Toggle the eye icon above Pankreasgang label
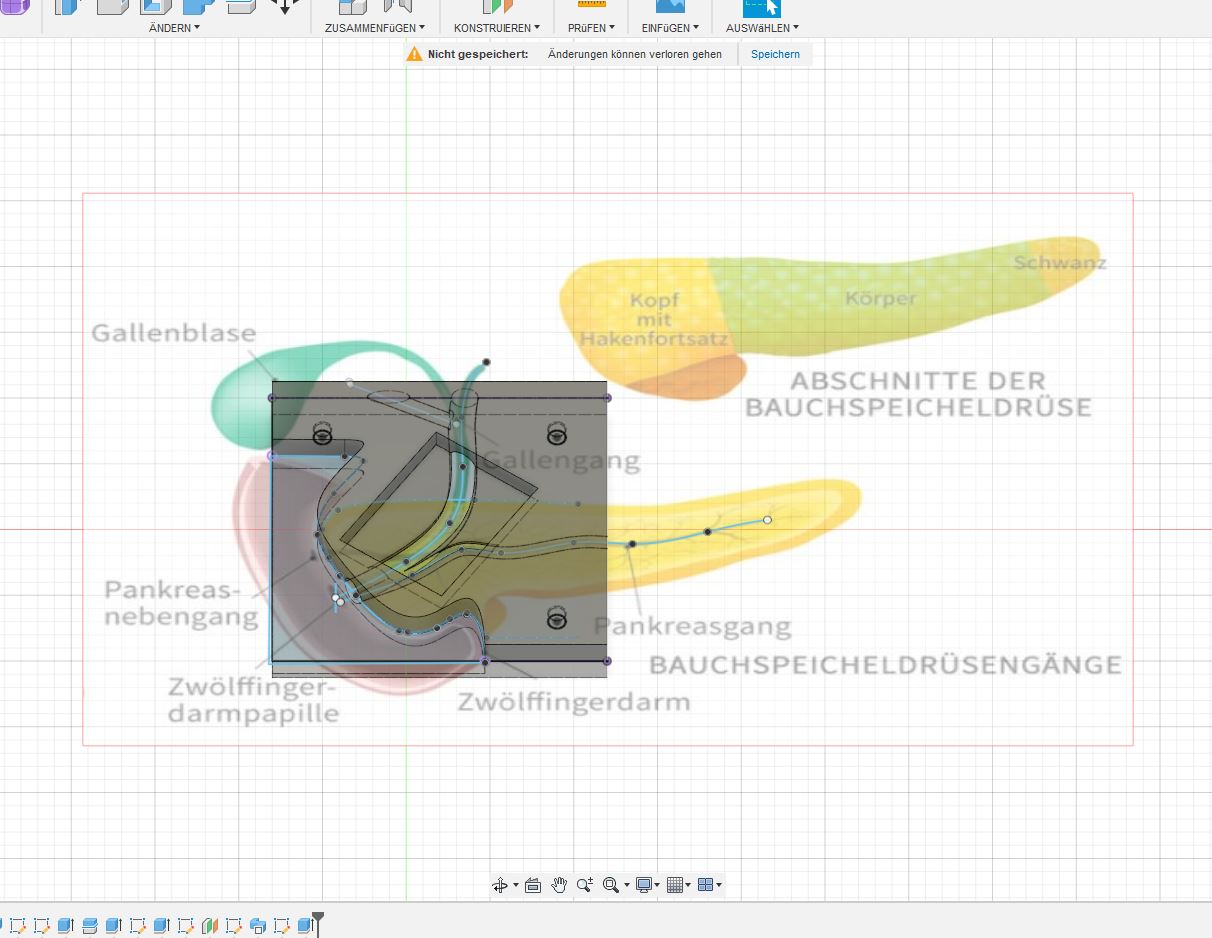 click(557, 618)
